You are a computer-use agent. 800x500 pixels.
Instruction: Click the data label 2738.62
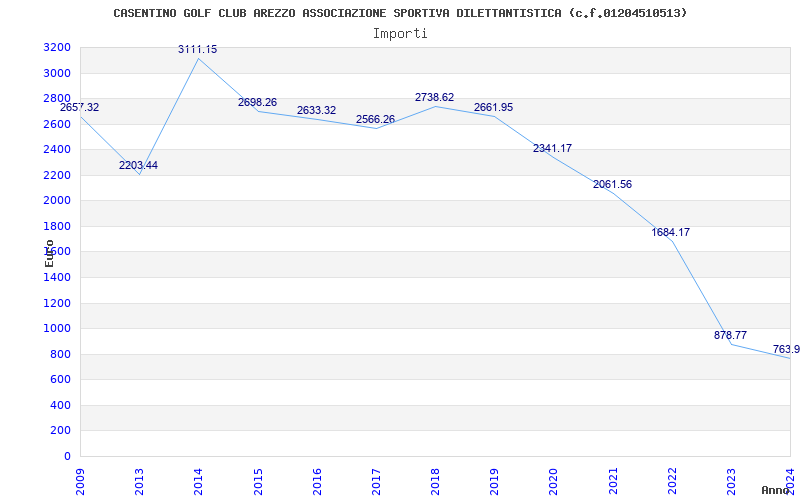point(434,97)
